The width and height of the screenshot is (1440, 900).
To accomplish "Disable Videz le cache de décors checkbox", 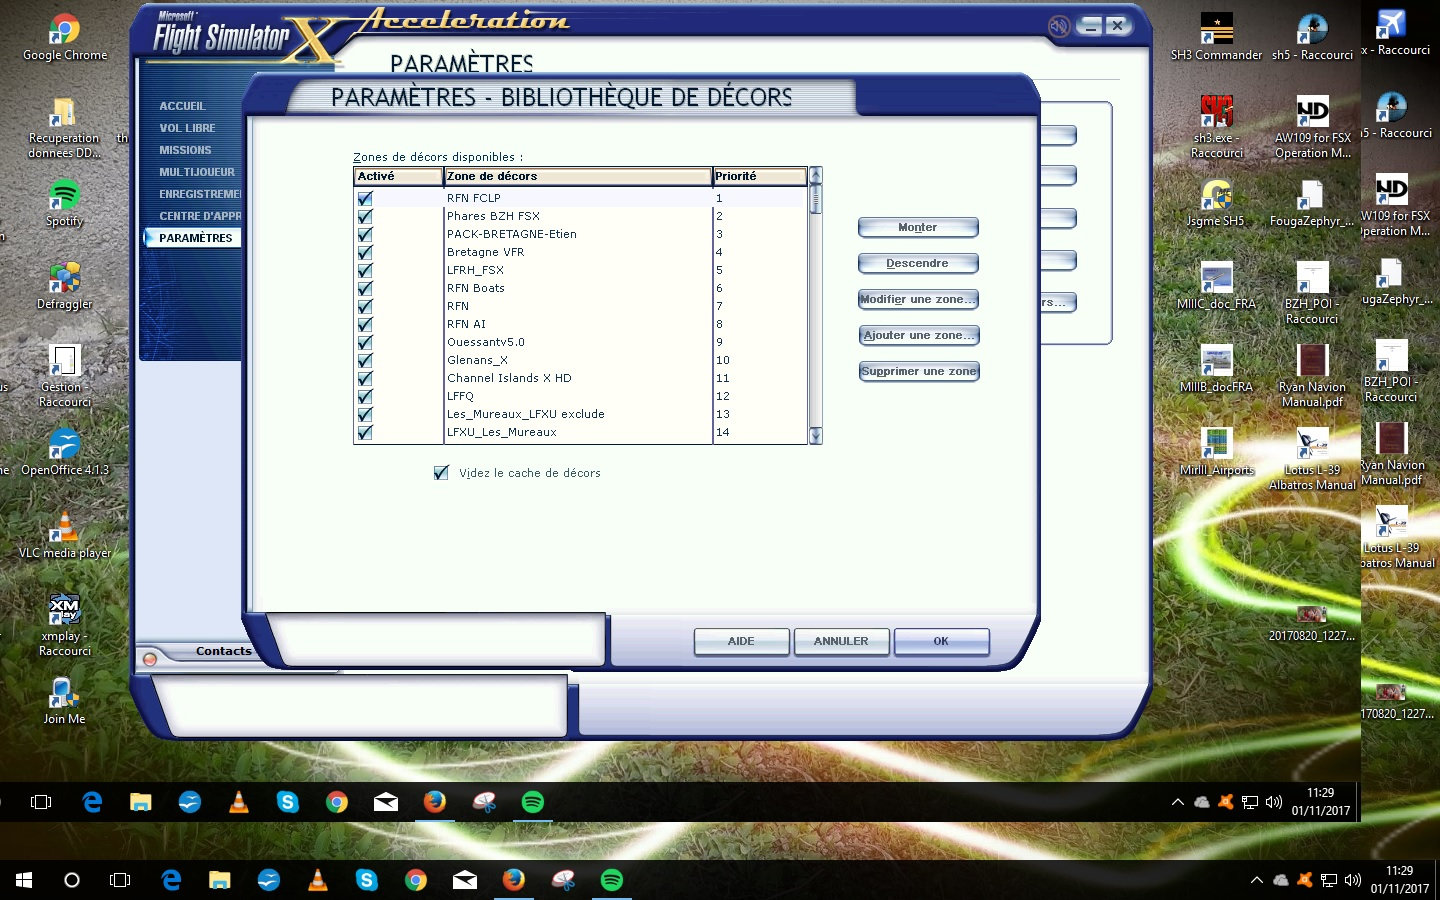I will (x=441, y=473).
